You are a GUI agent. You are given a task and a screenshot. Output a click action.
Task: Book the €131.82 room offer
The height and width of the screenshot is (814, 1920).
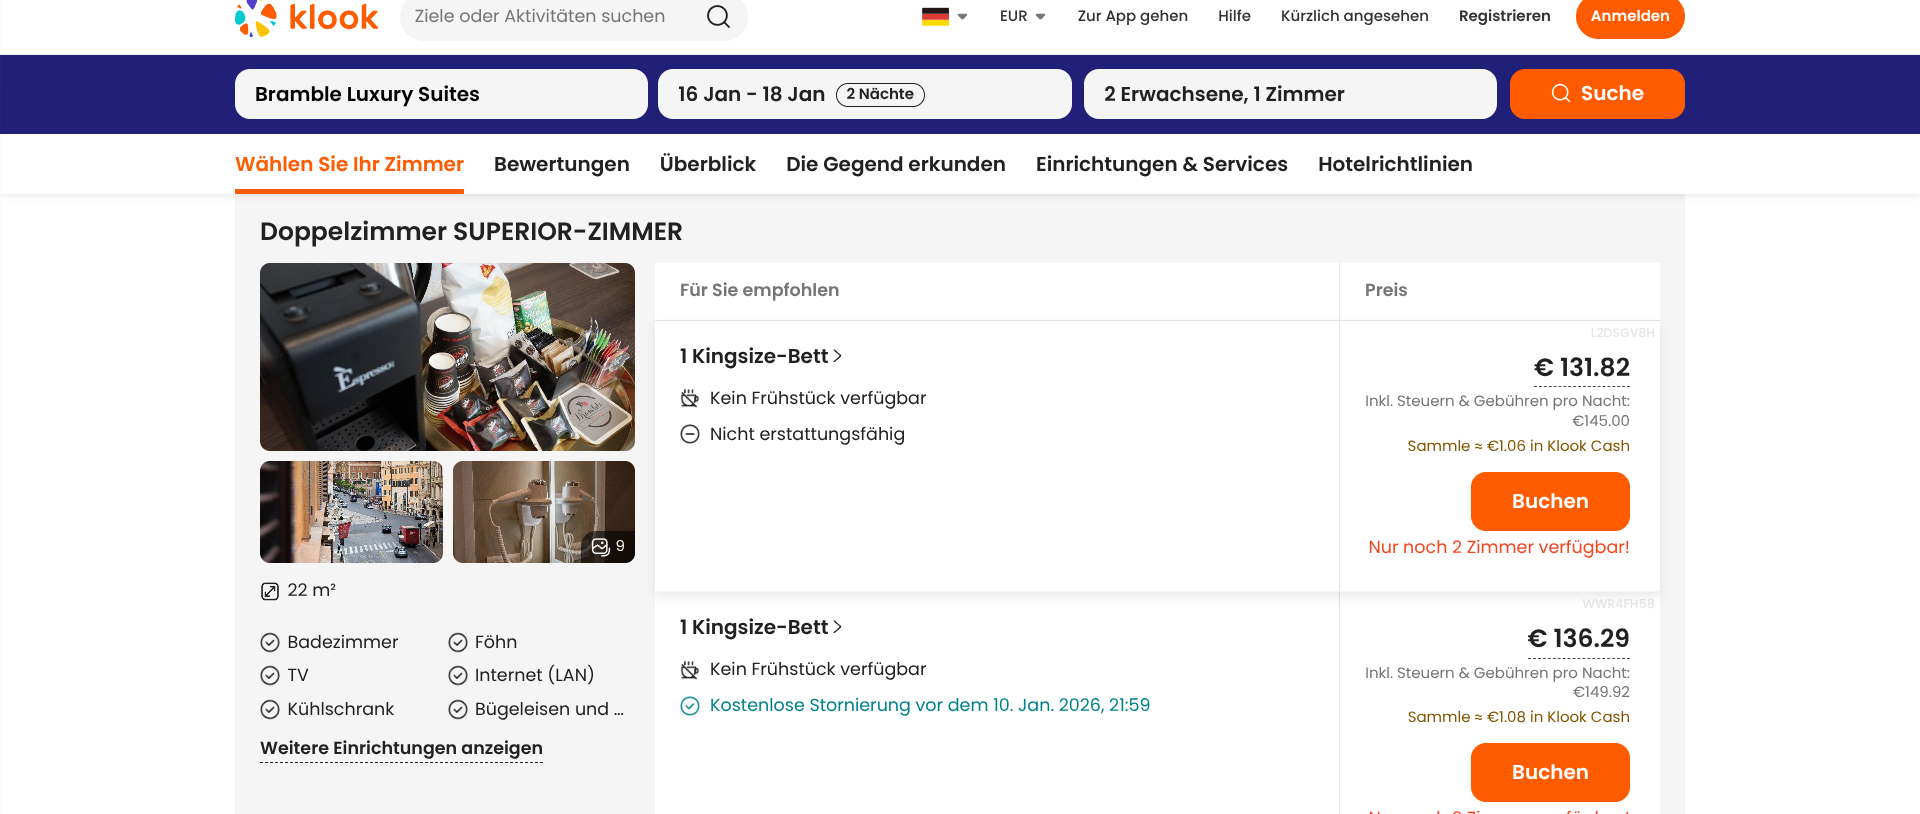pos(1549,501)
